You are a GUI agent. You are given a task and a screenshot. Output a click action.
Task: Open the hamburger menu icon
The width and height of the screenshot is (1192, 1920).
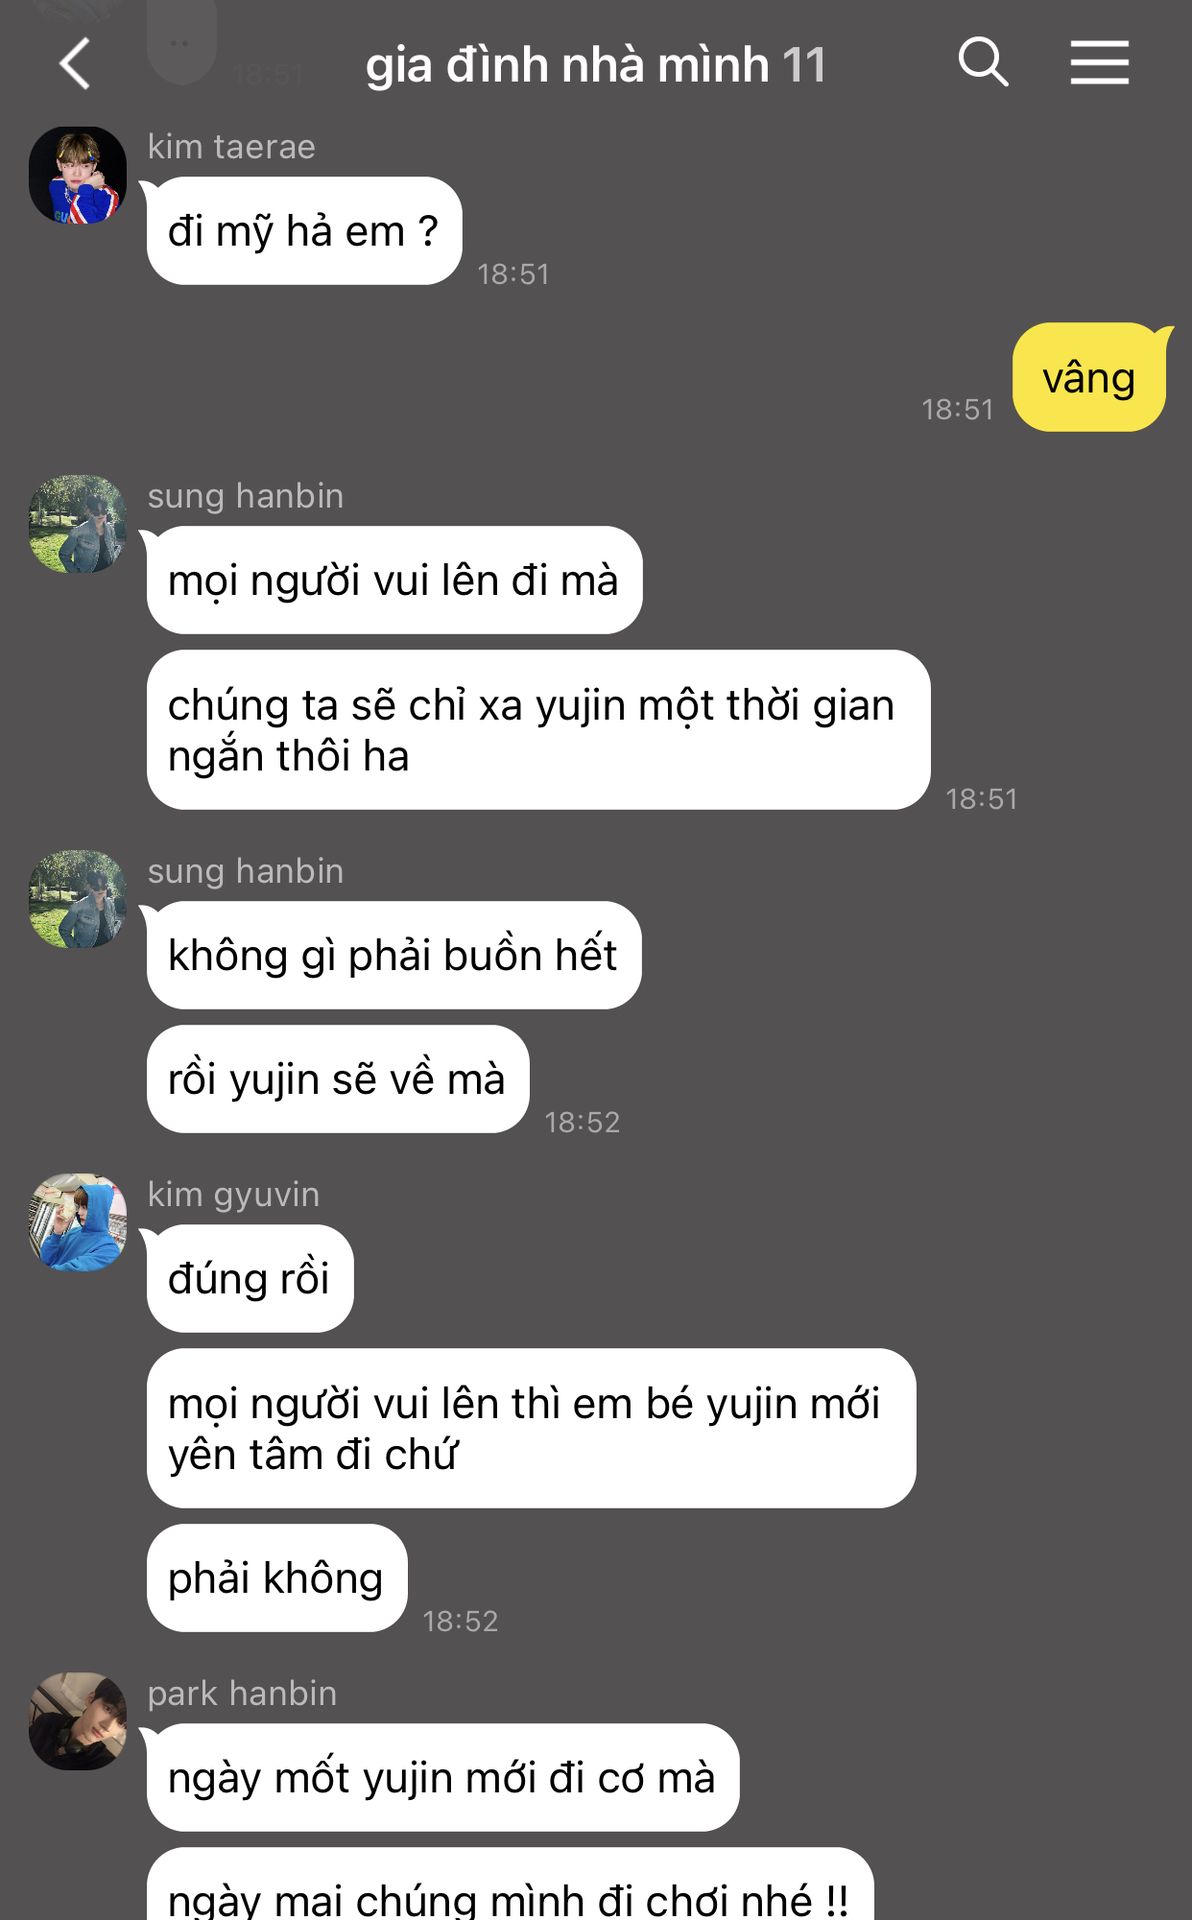[1099, 63]
